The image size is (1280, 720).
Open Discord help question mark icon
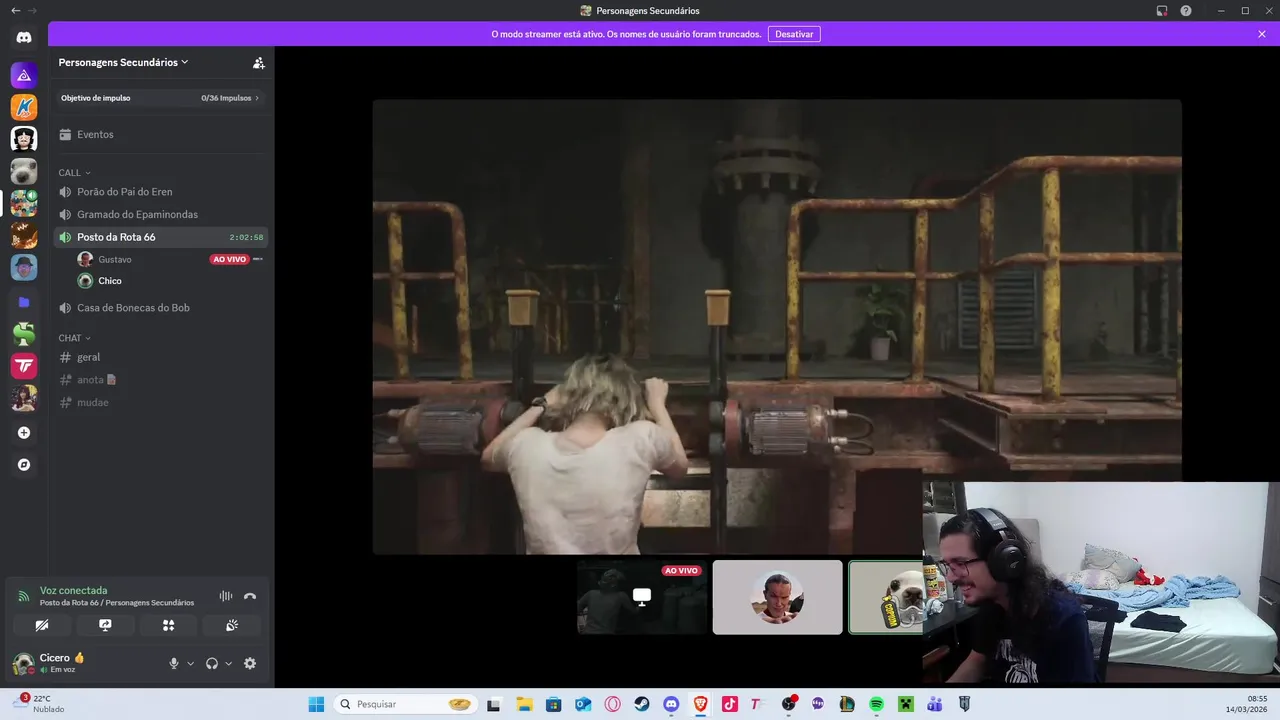[x=1186, y=11]
